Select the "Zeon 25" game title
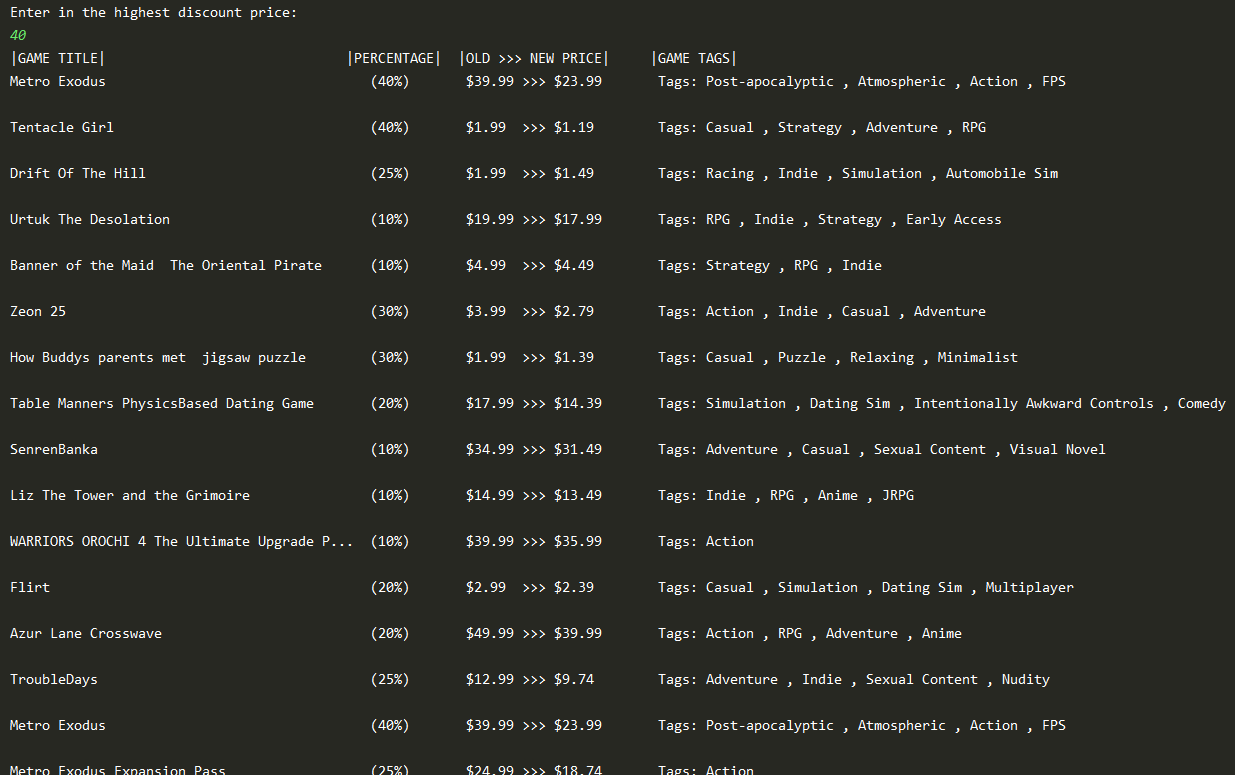Screen dimensions: 1235x775 click(x=38, y=311)
